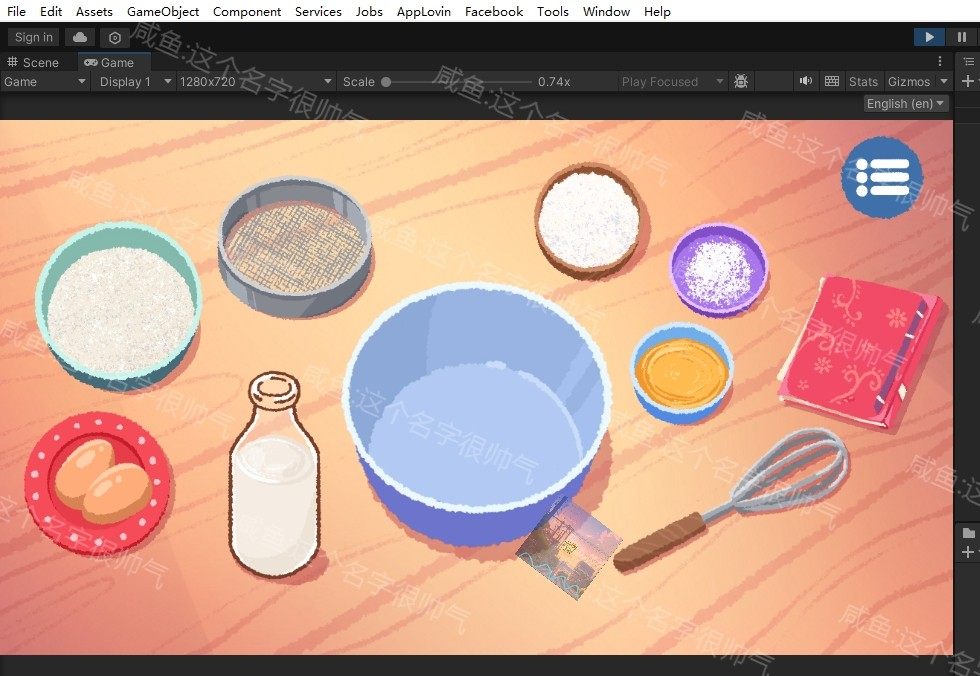The image size is (980, 676).
Task: Open the Gizmos dropdown arrow
Action: coord(943,81)
